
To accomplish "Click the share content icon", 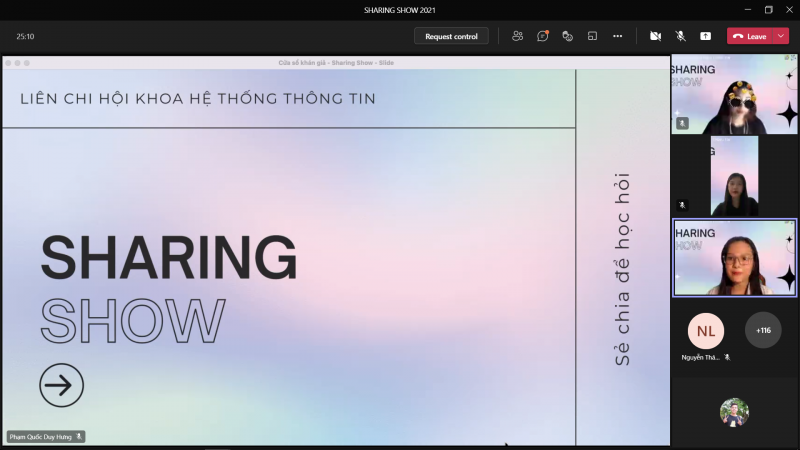I will (705, 36).
